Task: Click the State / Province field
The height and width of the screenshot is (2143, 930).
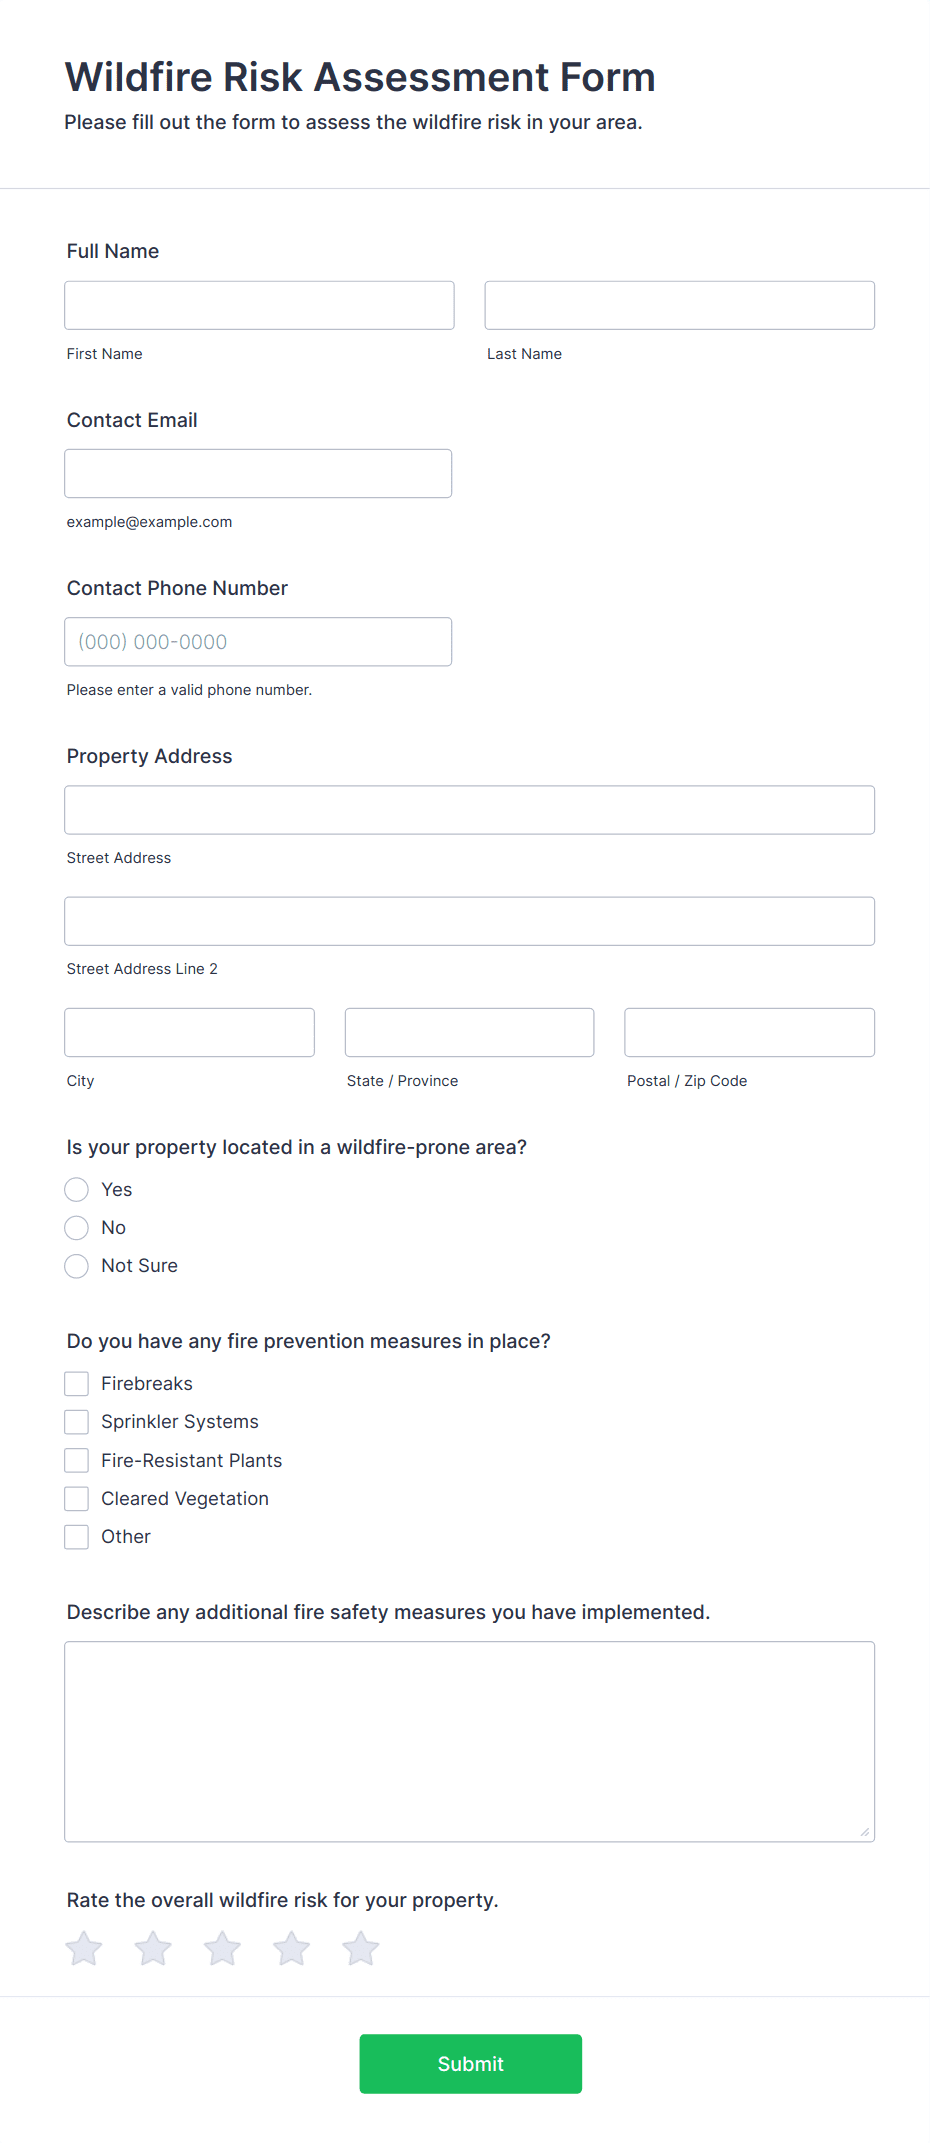Action: 469,1032
